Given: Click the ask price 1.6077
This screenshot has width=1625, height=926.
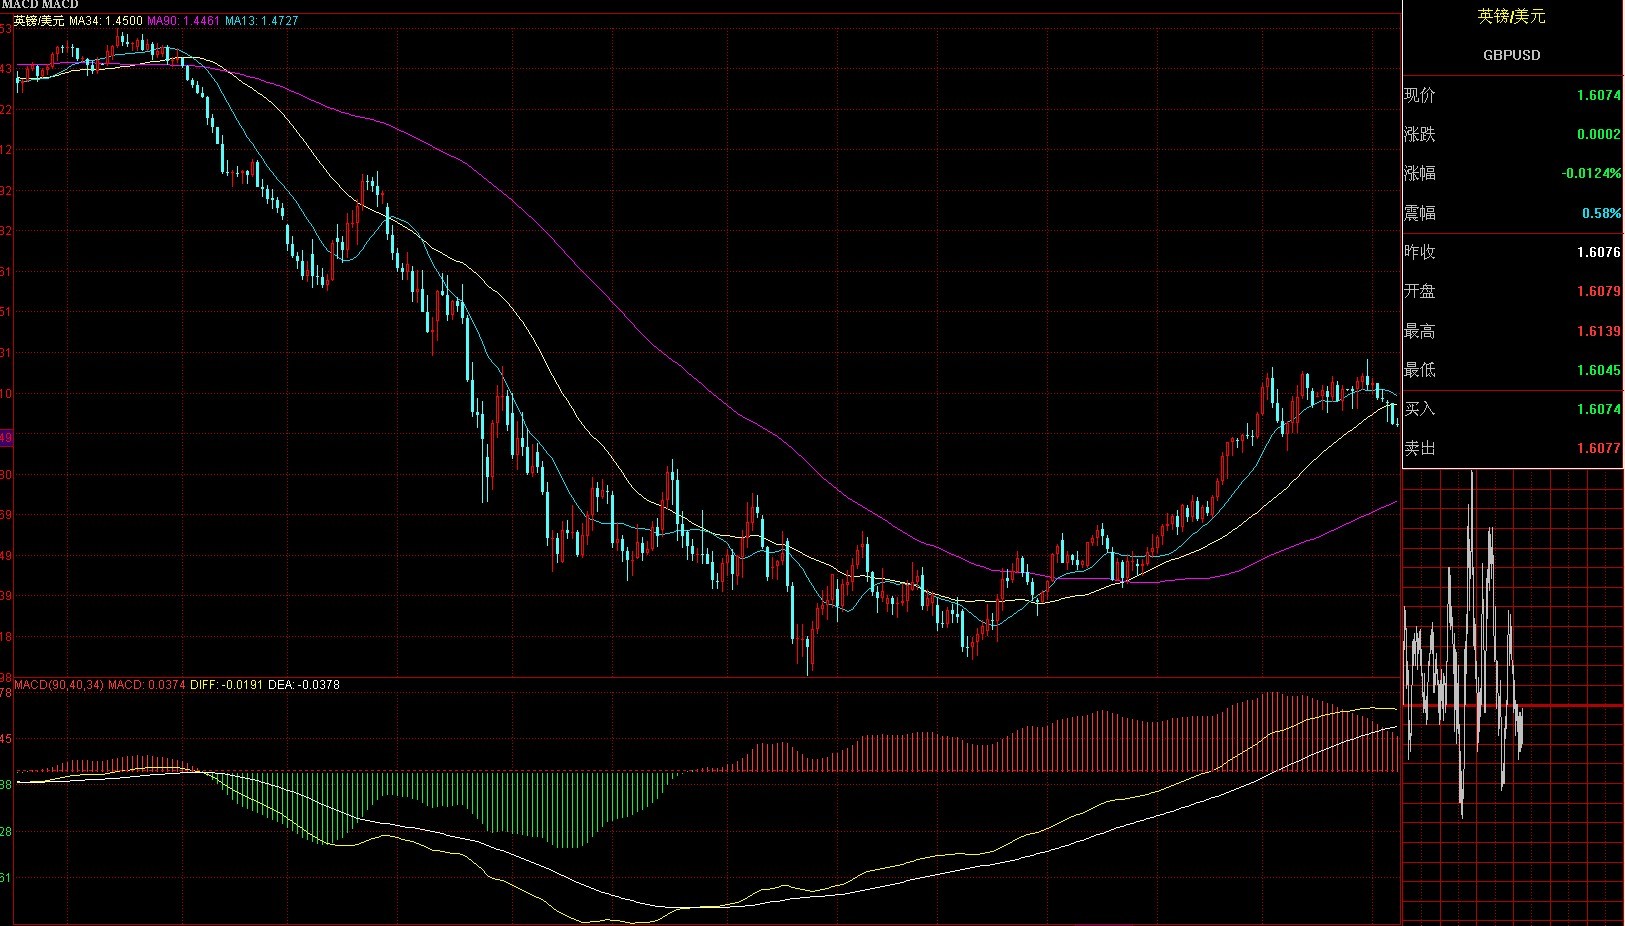Looking at the screenshot, I should (x=1598, y=448).
